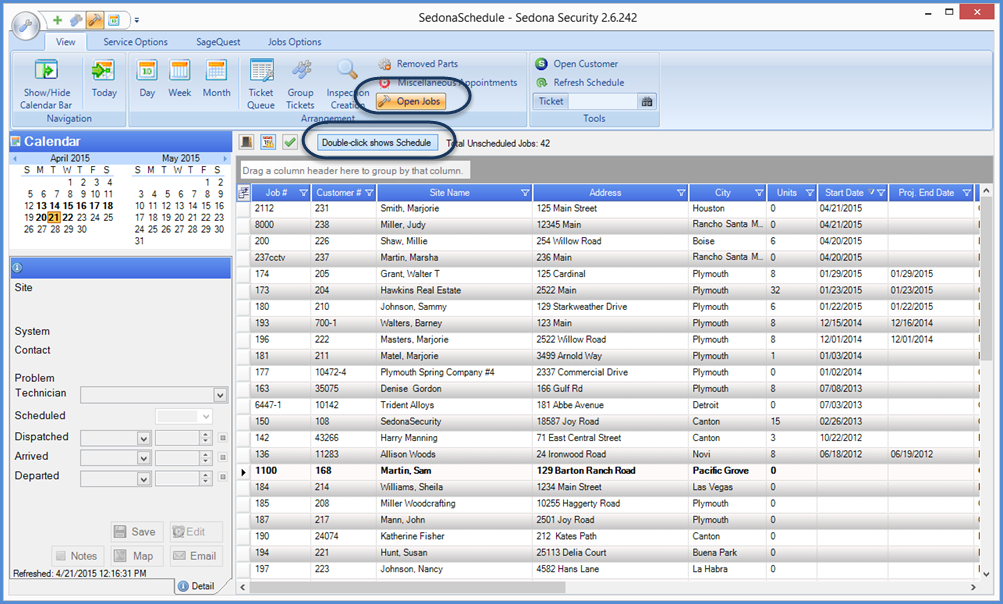Click the dark book icon above grid

click(246, 142)
